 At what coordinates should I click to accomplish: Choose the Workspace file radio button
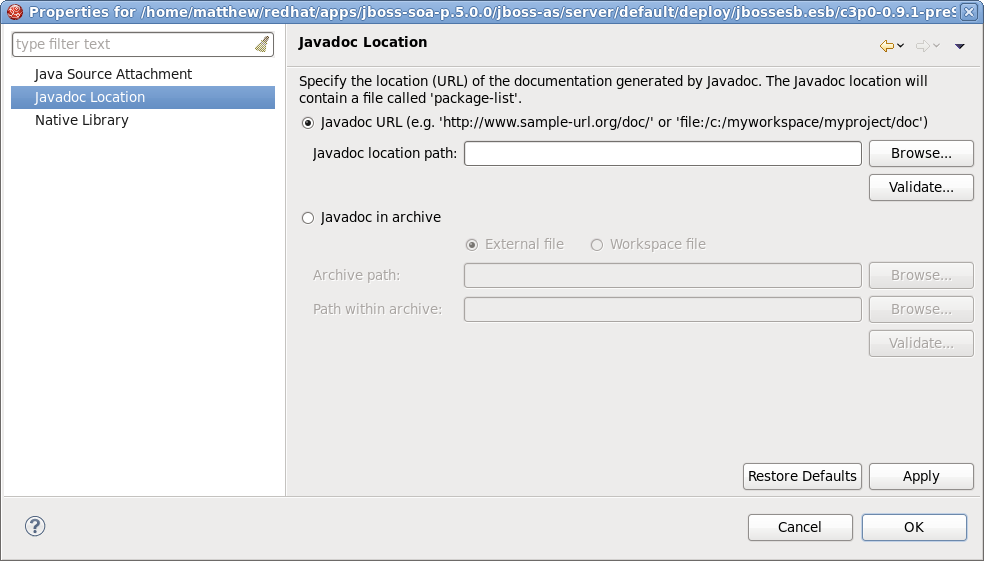tap(597, 244)
